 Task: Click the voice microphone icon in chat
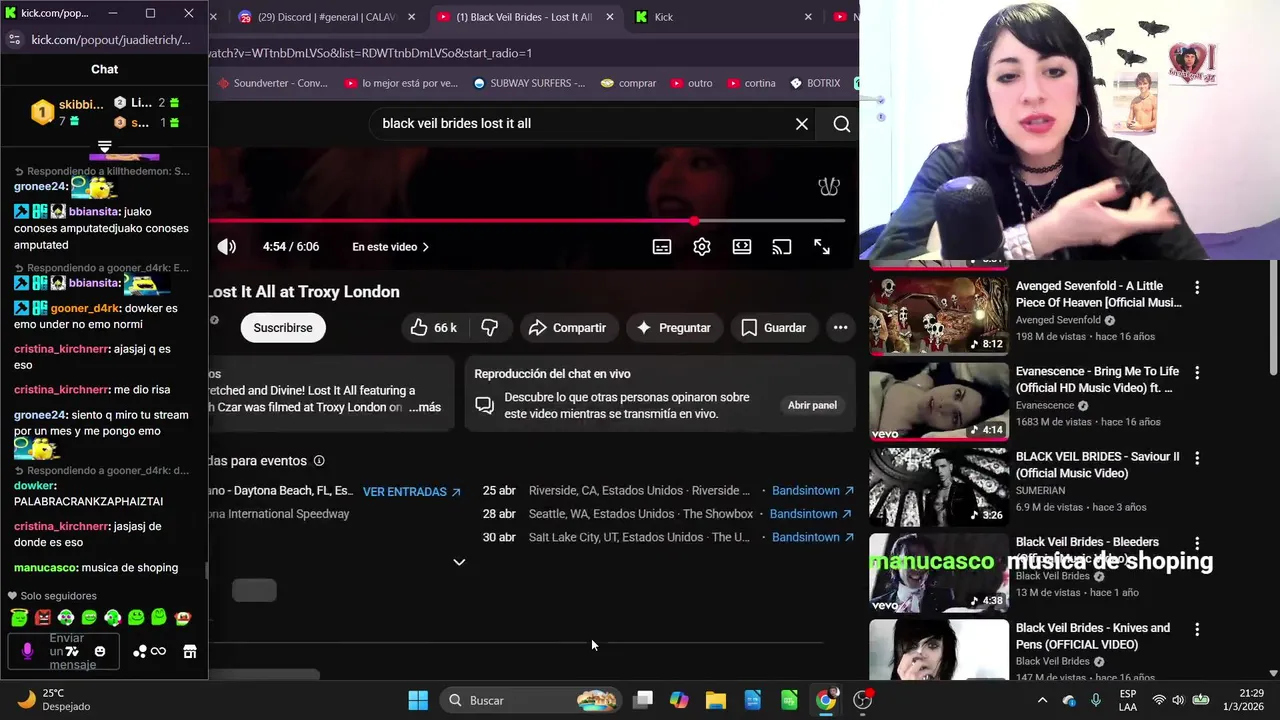[x=27, y=652]
